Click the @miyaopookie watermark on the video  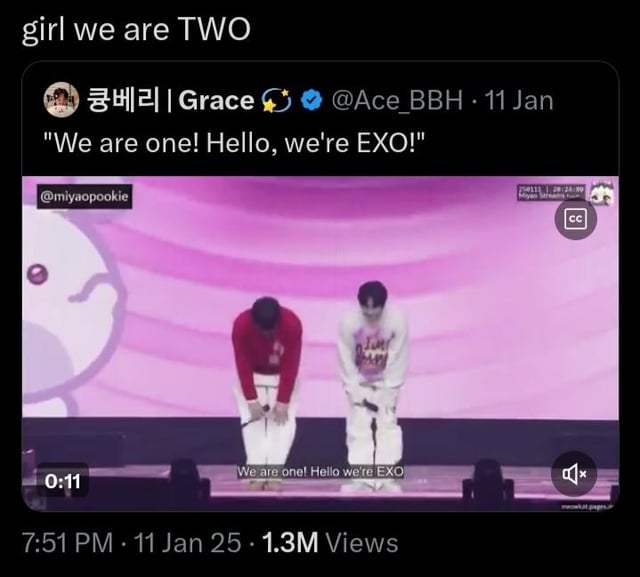[x=84, y=197]
